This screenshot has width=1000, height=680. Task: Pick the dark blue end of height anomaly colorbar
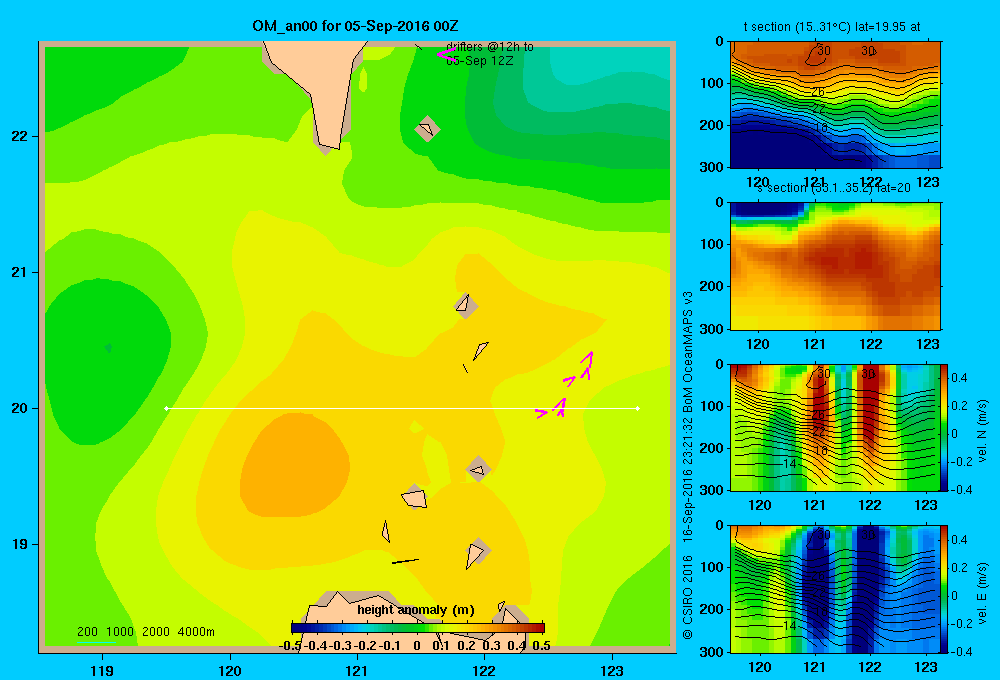click(x=298, y=628)
